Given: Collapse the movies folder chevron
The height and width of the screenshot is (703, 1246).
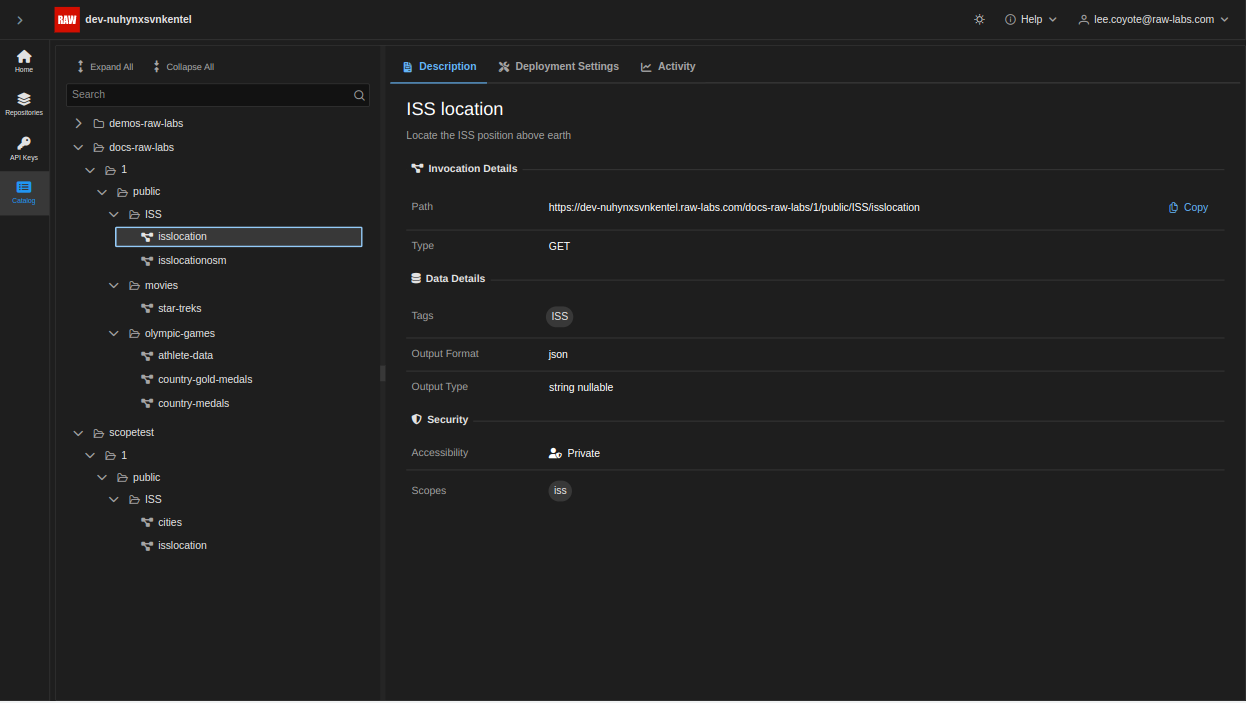Looking at the screenshot, I should click(x=114, y=286).
